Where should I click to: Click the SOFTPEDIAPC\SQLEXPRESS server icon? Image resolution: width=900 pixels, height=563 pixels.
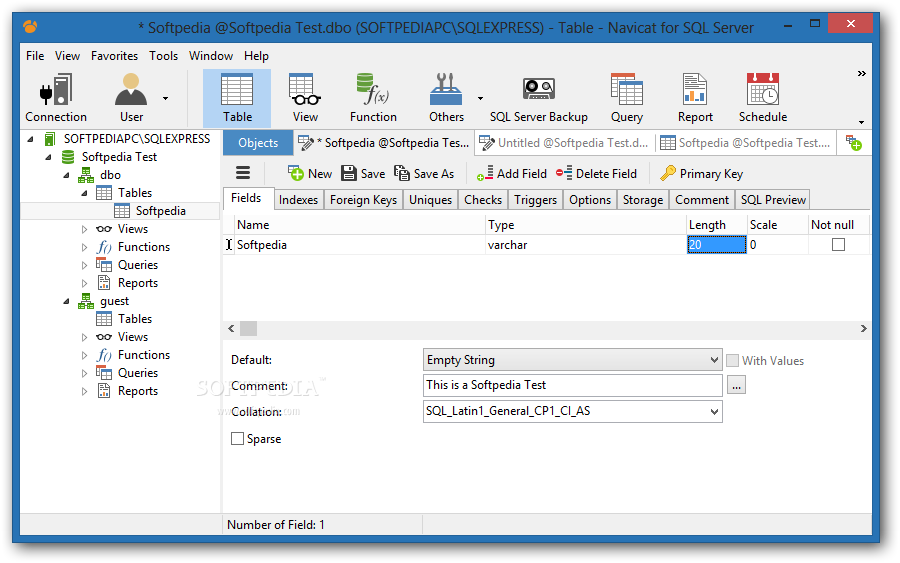coord(49,139)
